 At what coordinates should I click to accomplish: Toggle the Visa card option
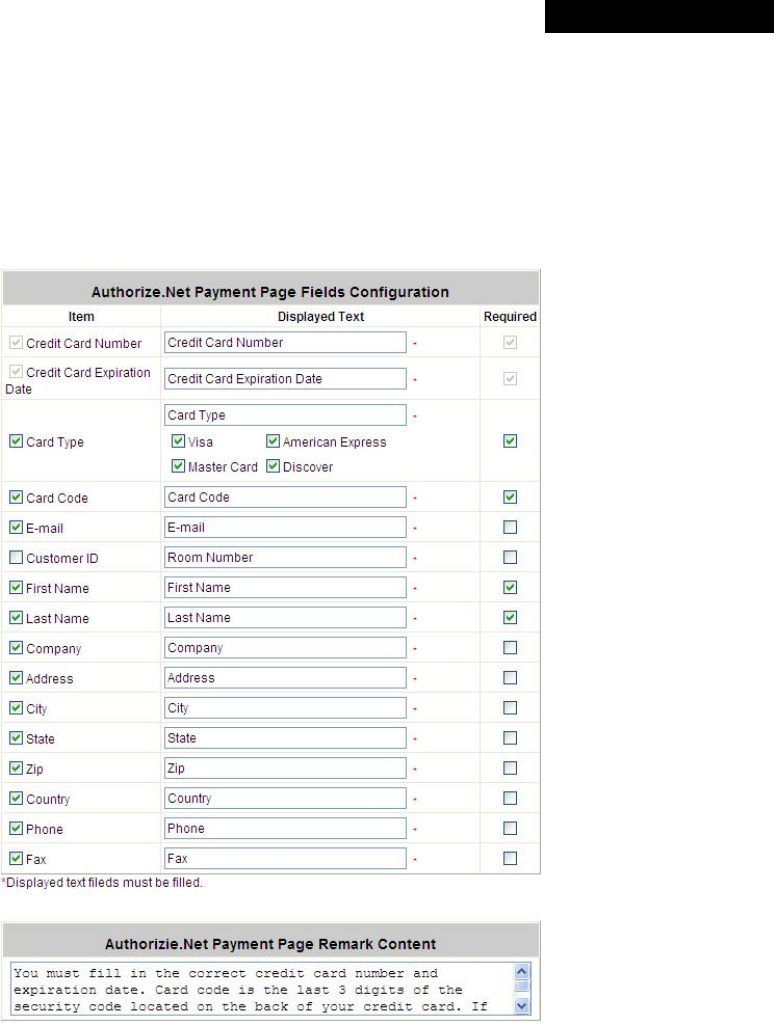point(178,441)
